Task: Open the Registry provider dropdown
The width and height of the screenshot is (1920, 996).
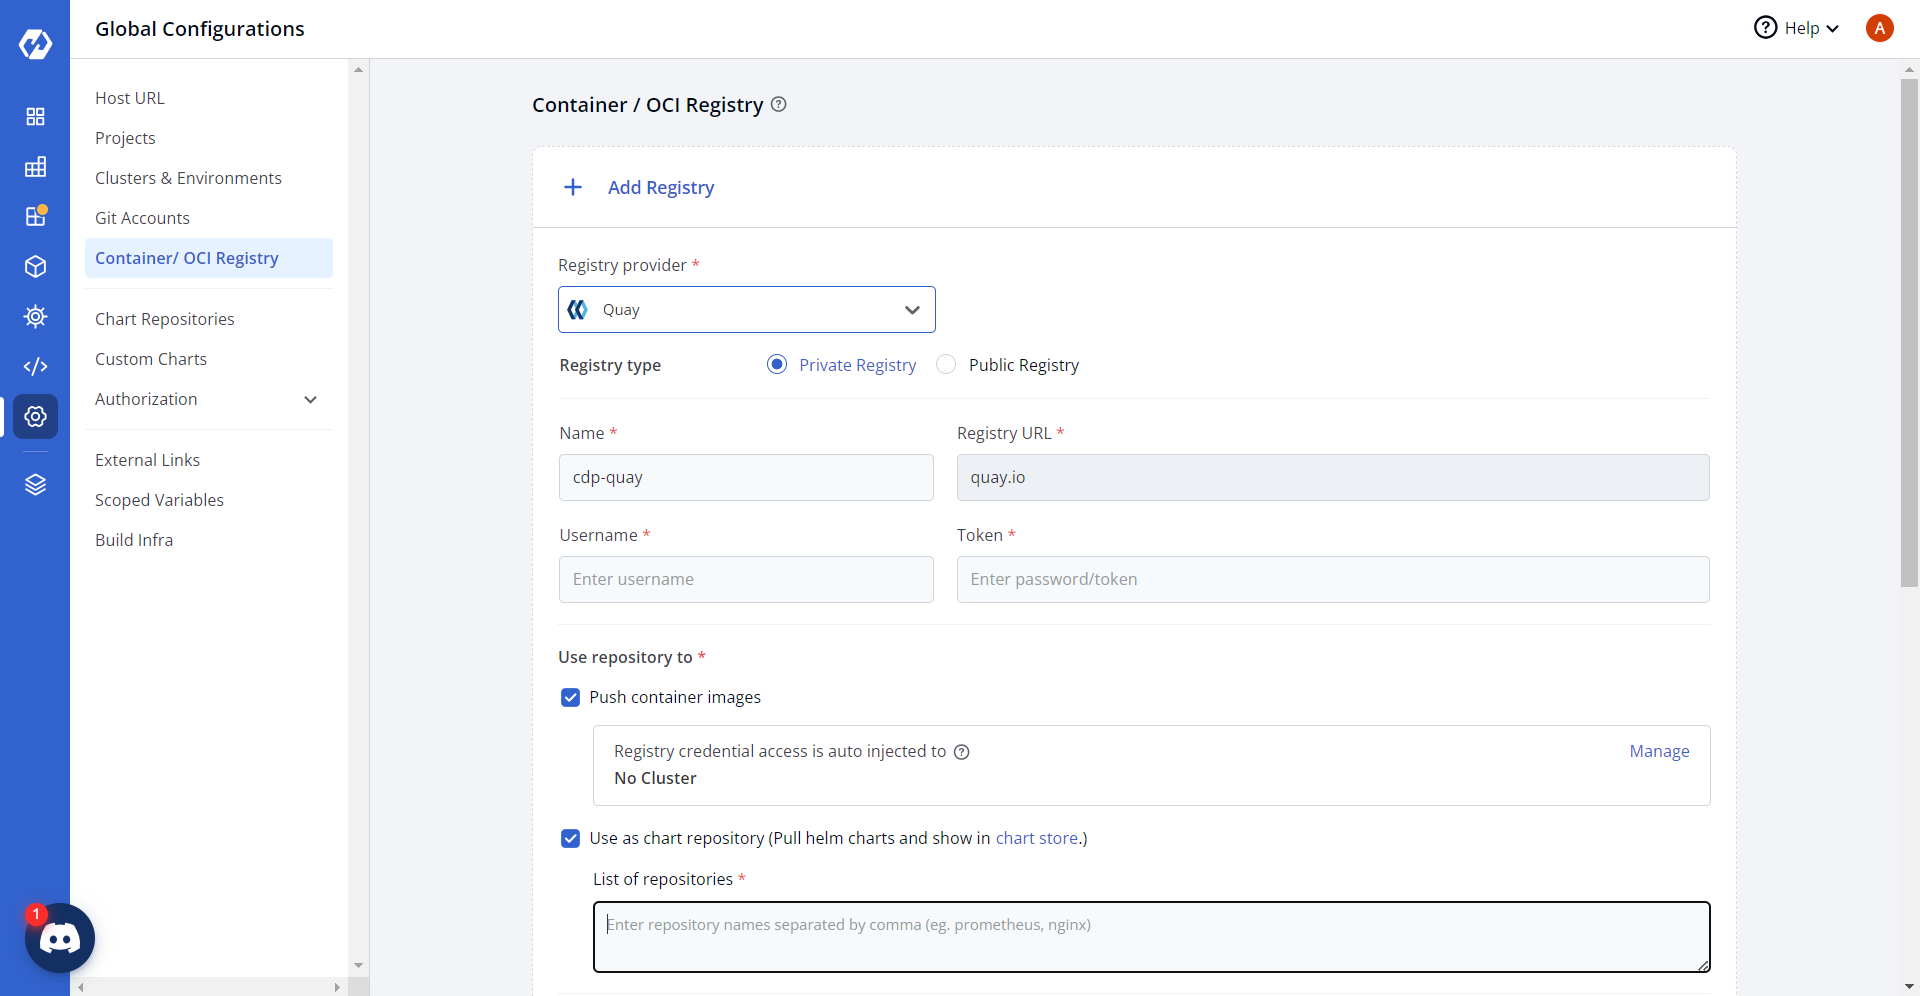Action: [746, 310]
